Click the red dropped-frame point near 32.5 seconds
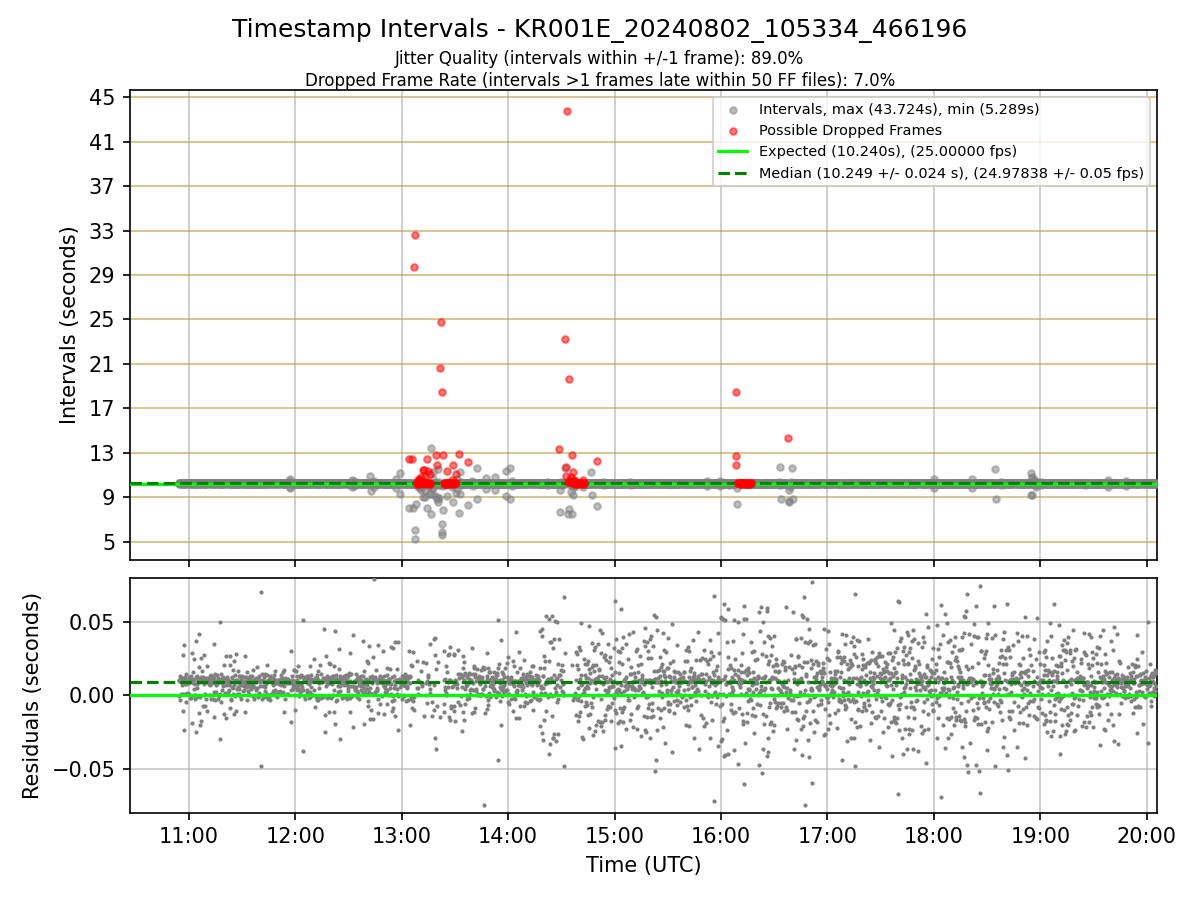Viewport: 1200px width, 900px height. (415, 235)
